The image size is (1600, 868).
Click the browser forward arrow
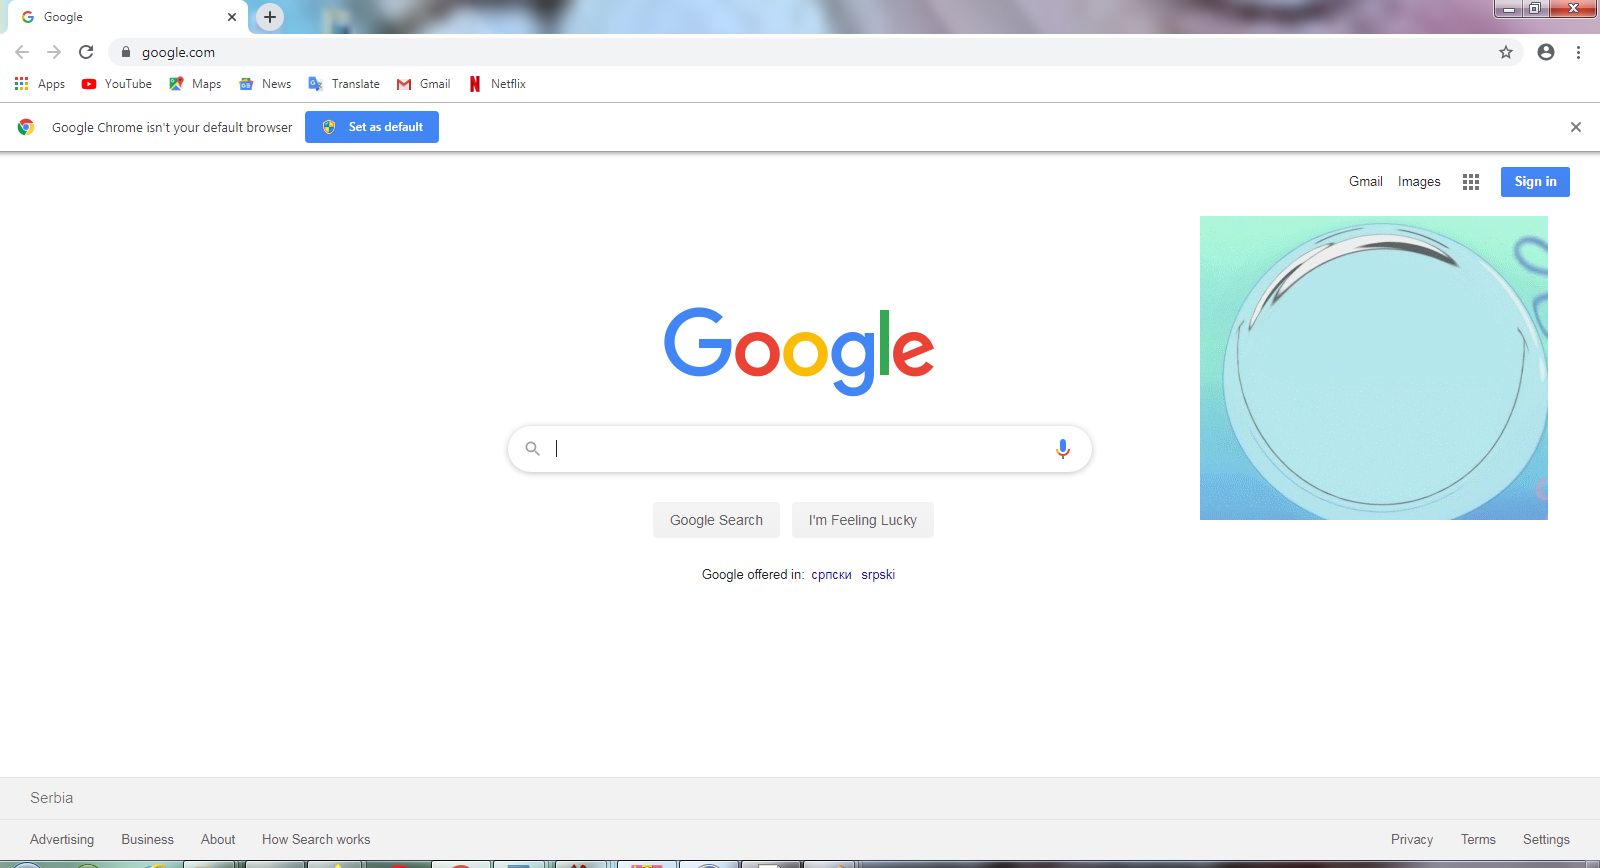click(x=54, y=52)
